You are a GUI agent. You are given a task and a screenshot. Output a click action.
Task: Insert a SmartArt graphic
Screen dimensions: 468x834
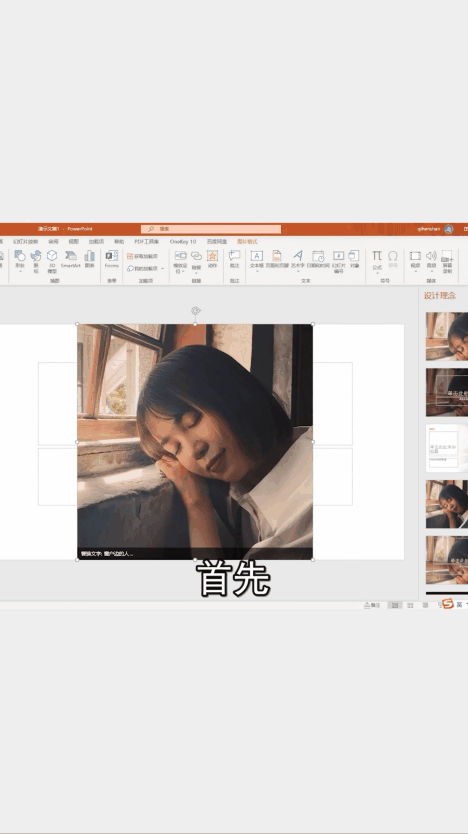point(71,259)
